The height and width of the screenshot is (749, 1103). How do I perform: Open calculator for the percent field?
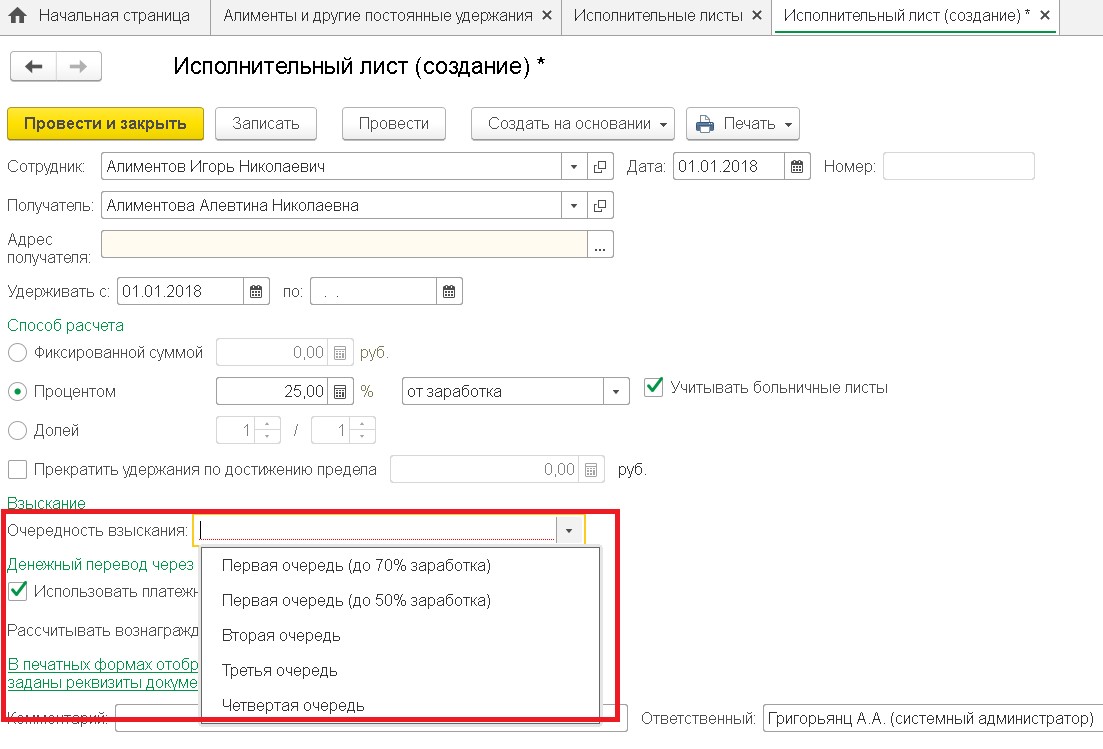[340, 392]
